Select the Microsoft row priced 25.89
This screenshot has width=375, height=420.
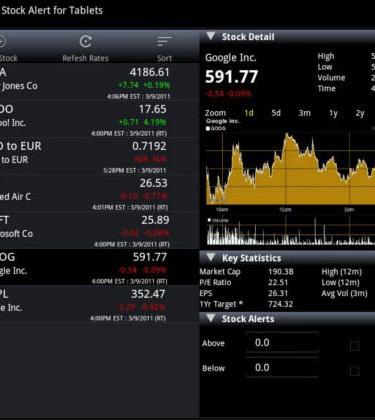click(99, 231)
